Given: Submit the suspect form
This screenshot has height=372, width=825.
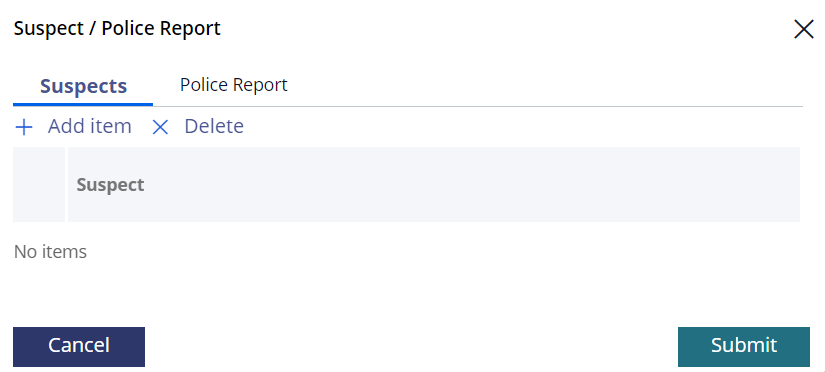Looking at the screenshot, I should 743,347.
